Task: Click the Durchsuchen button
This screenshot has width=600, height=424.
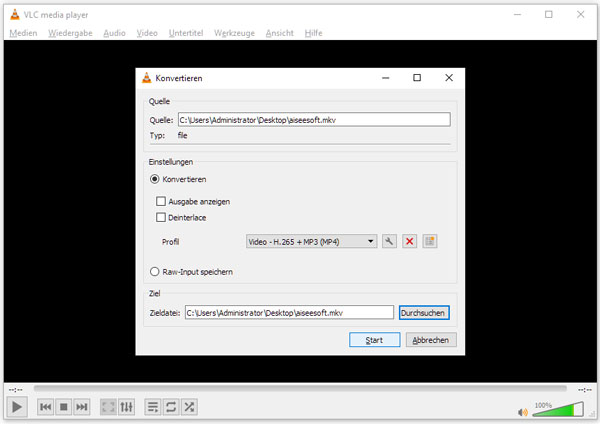Action: (x=424, y=313)
